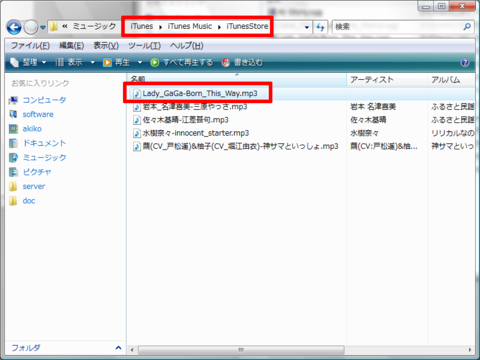480x360 pixels.
Task: Click the horizontal scrollbar thumb
Action: click(241, 350)
